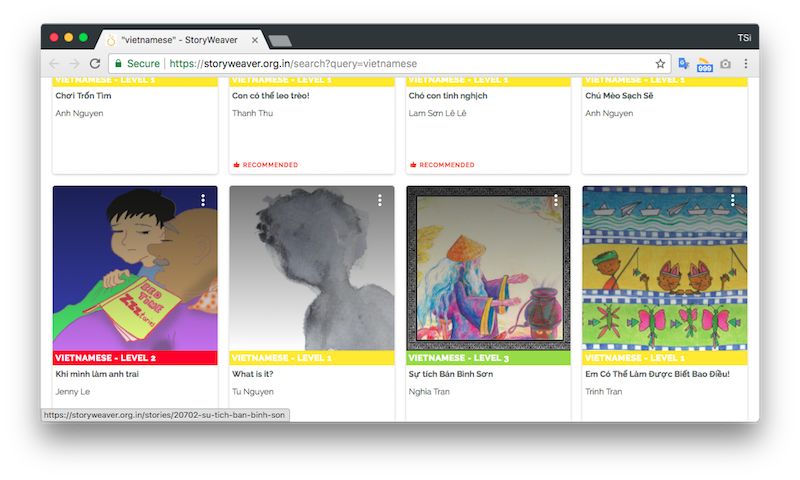Open story Sự tích Bản Bình Sơn
800x480 pixels.
(x=451, y=374)
